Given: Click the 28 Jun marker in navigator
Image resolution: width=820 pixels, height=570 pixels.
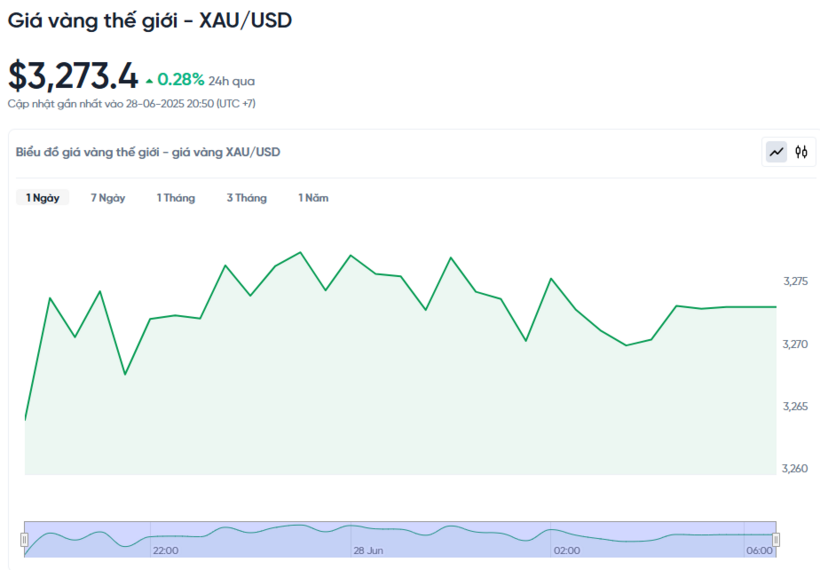Looking at the screenshot, I should point(368,551).
